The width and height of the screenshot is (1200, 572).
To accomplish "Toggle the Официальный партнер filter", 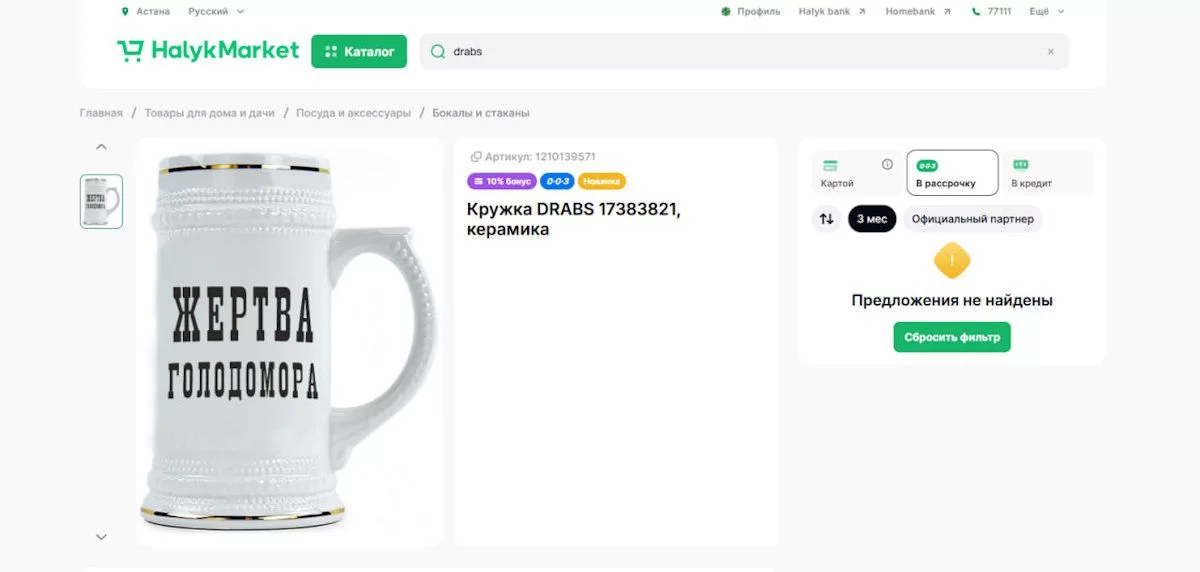I will [972, 219].
